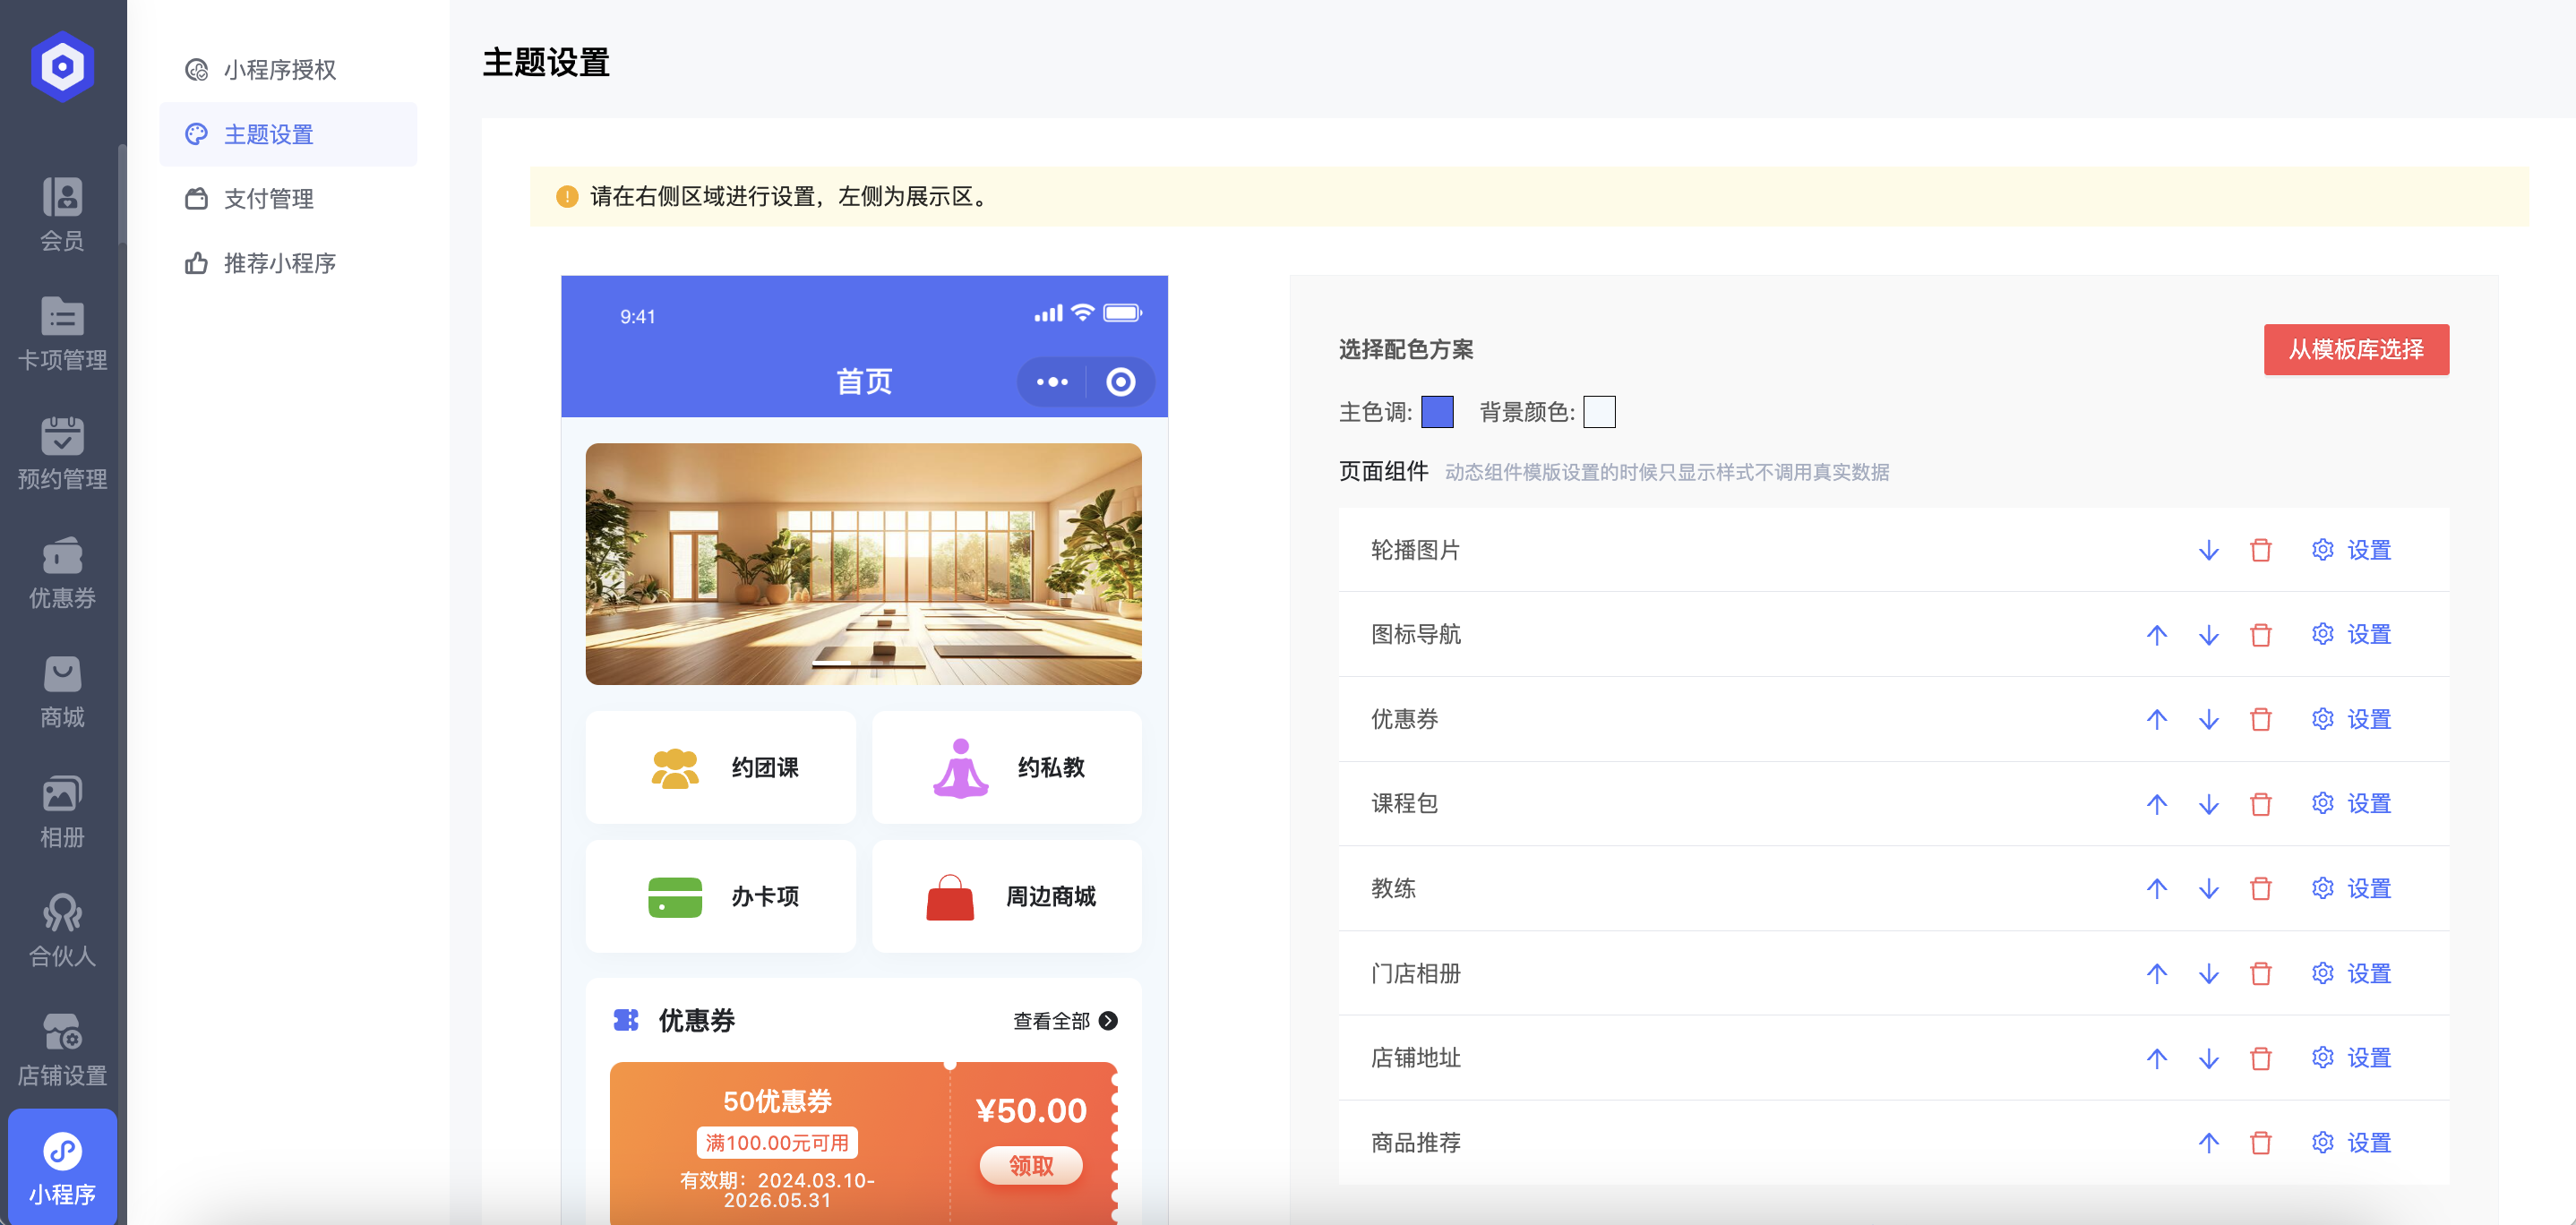Open 支付管理 menu item

(268, 198)
